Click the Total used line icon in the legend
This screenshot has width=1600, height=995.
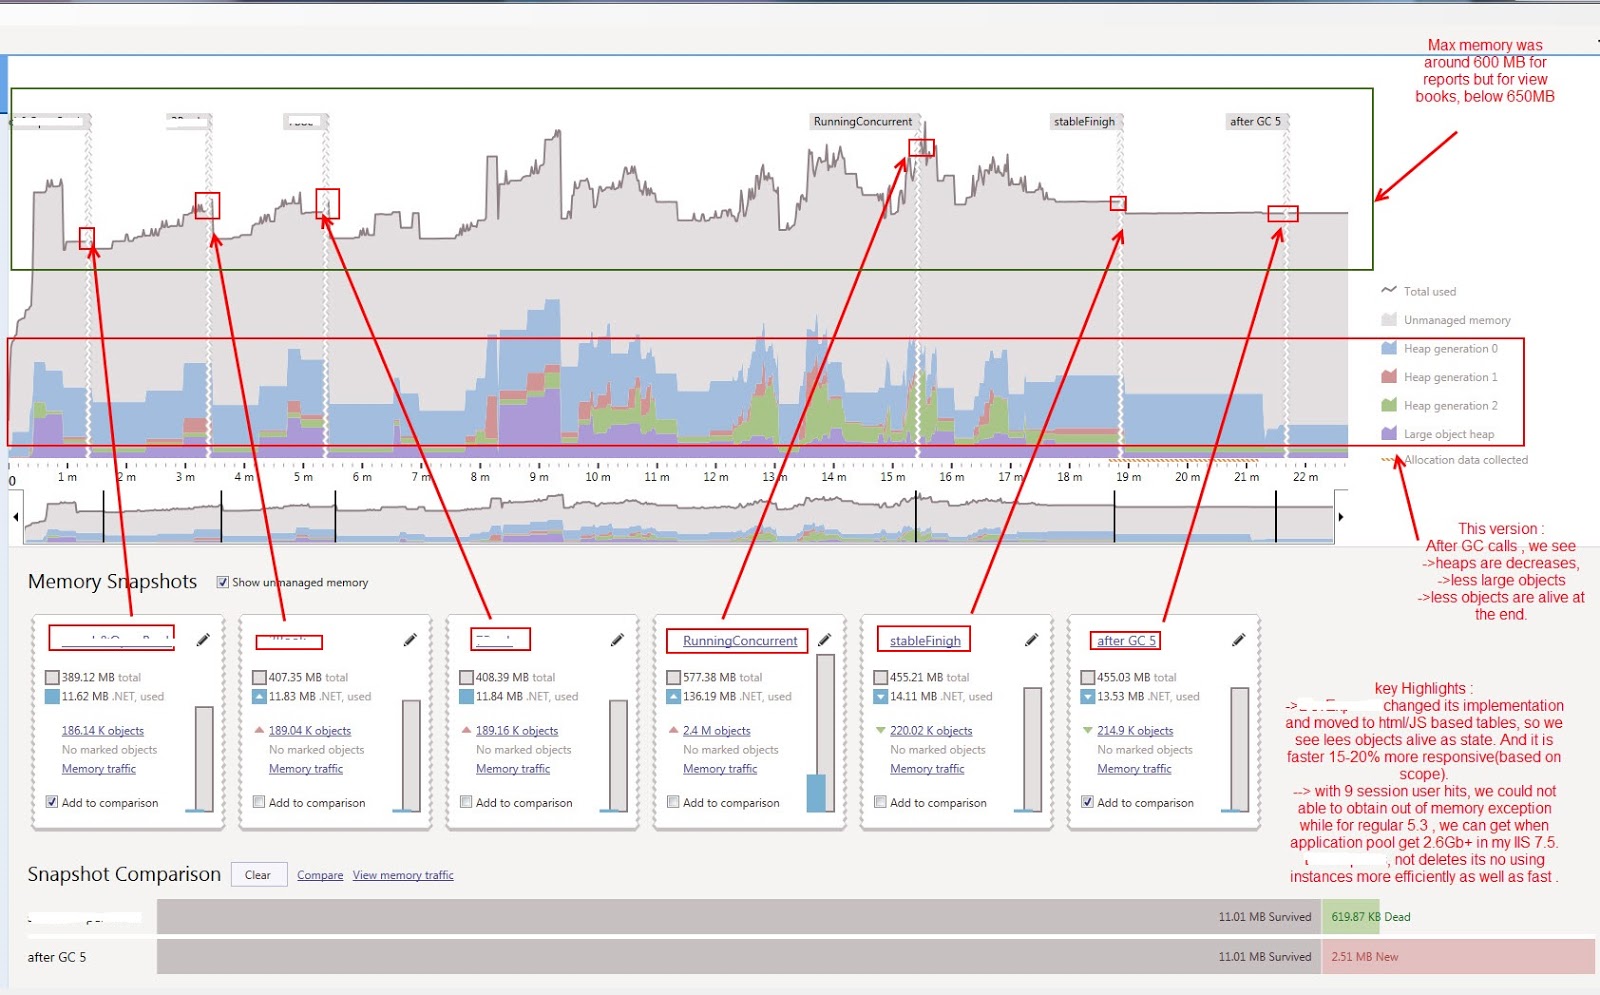[1389, 290]
